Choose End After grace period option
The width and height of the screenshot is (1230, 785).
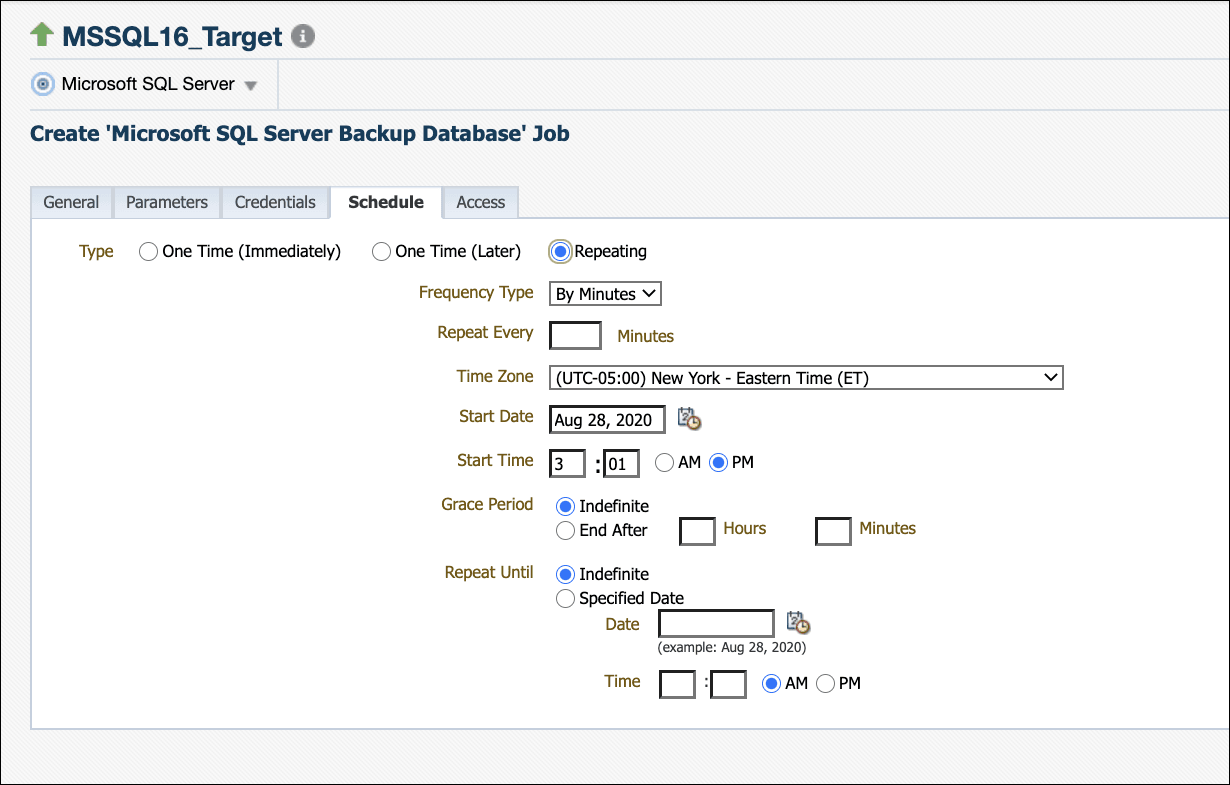pos(565,530)
